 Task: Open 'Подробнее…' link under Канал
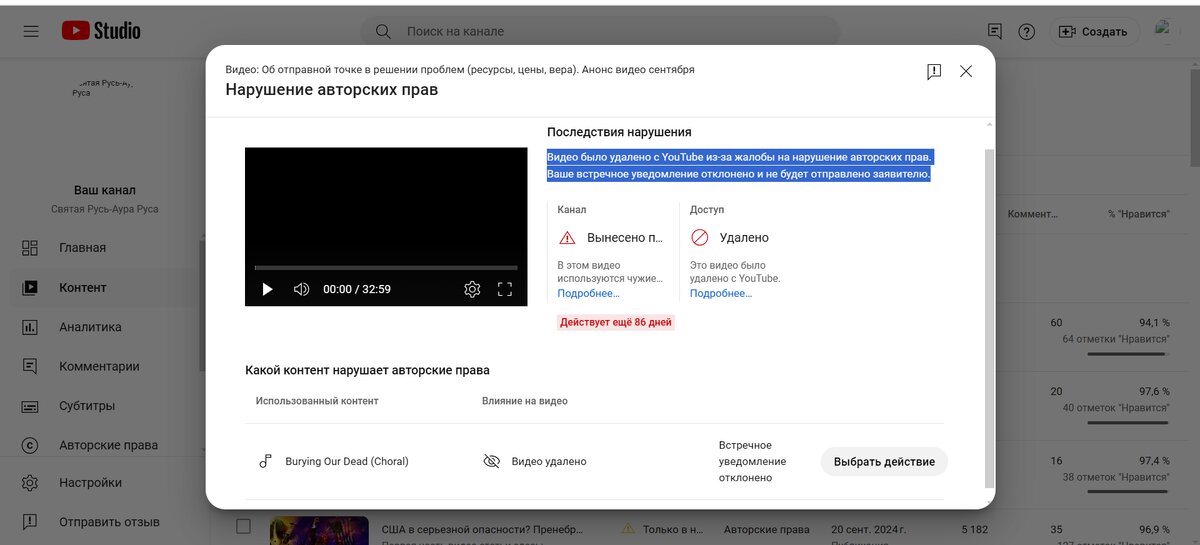(588, 293)
